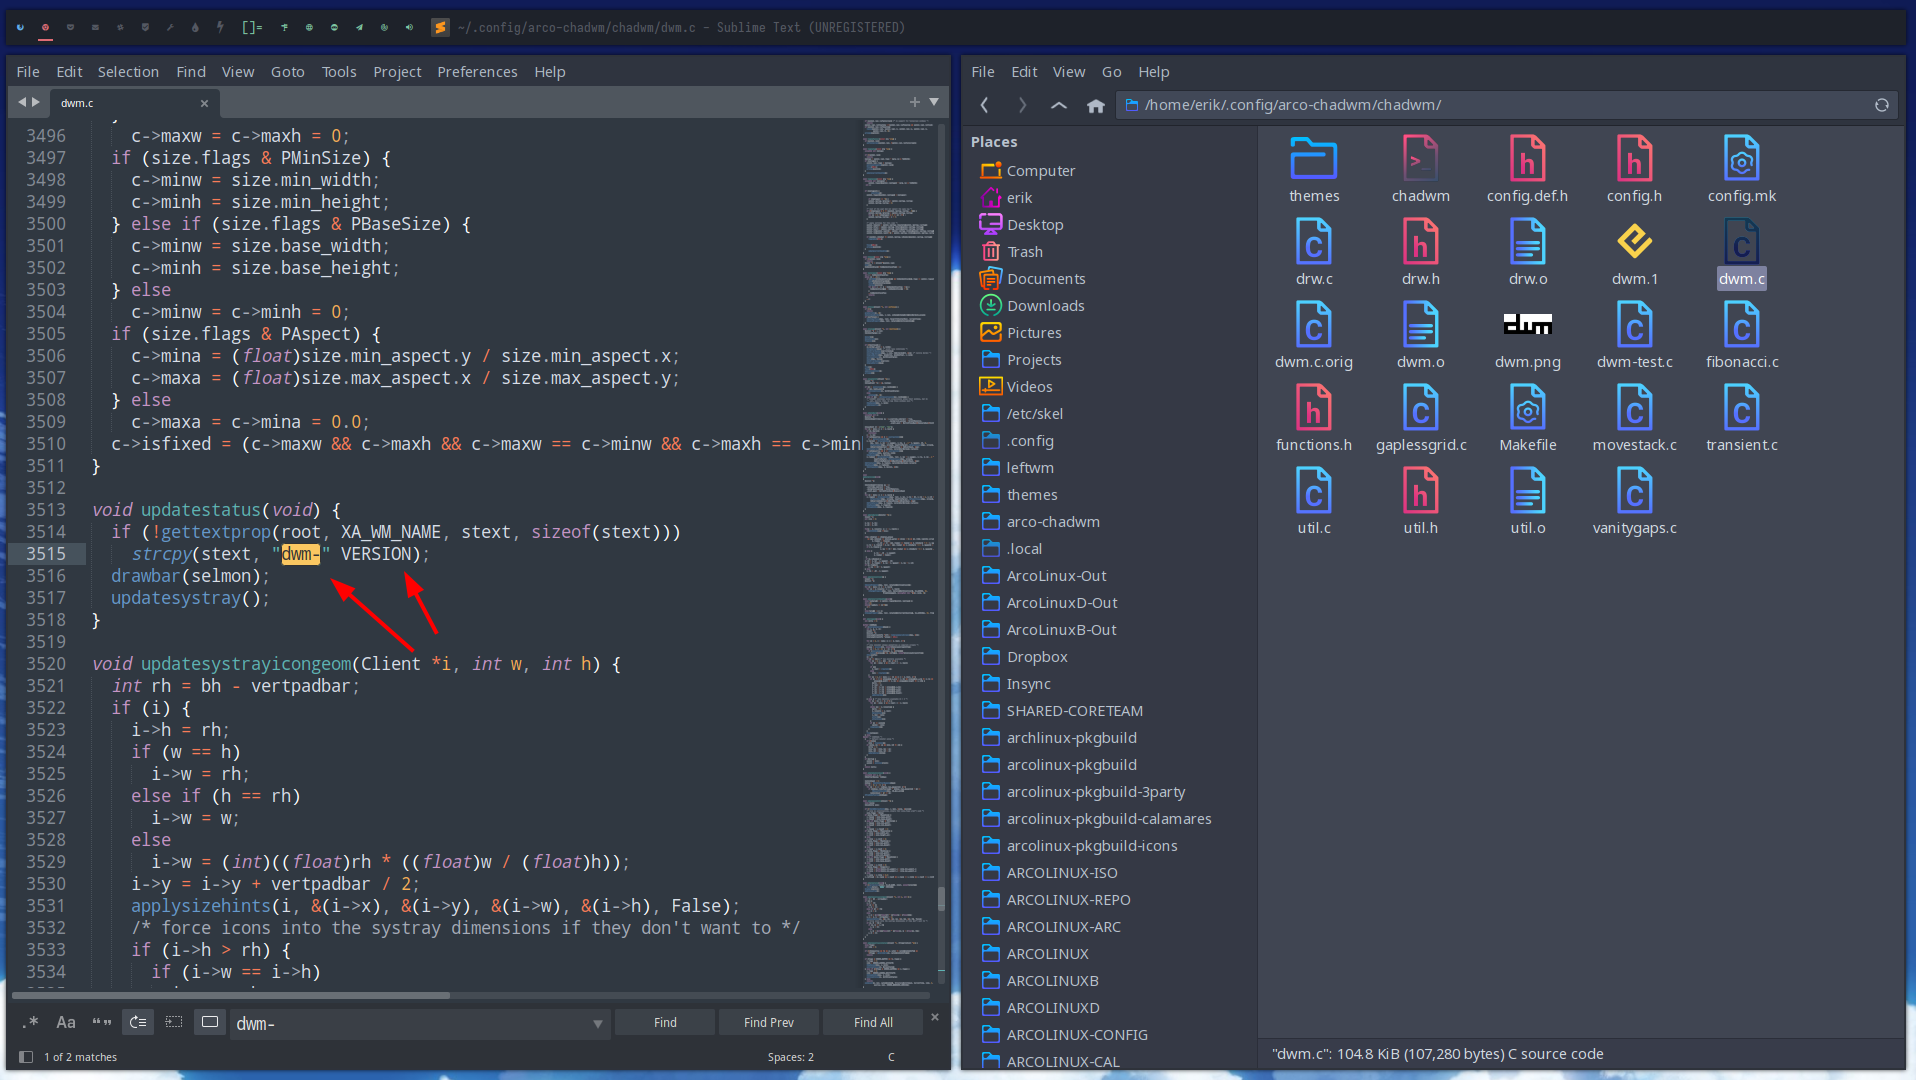Image resolution: width=1916 pixels, height=1080 pixels.
Task: Enable regular expression search
Action: tap(30, 1022)
